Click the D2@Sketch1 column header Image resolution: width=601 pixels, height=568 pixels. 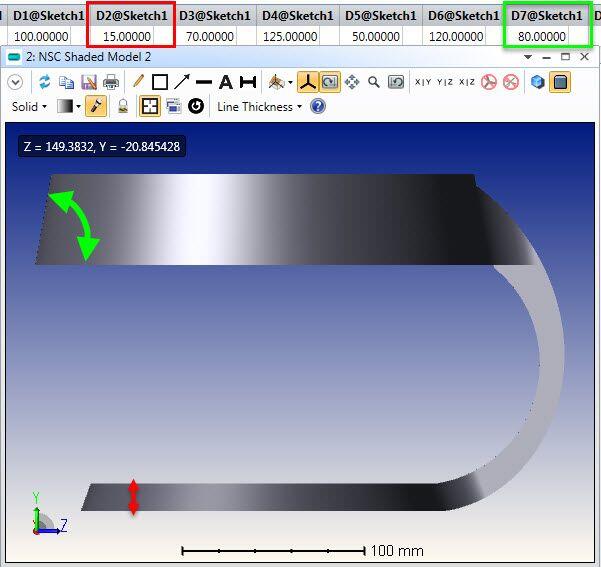pyautogui.click(x=131, y=16)
